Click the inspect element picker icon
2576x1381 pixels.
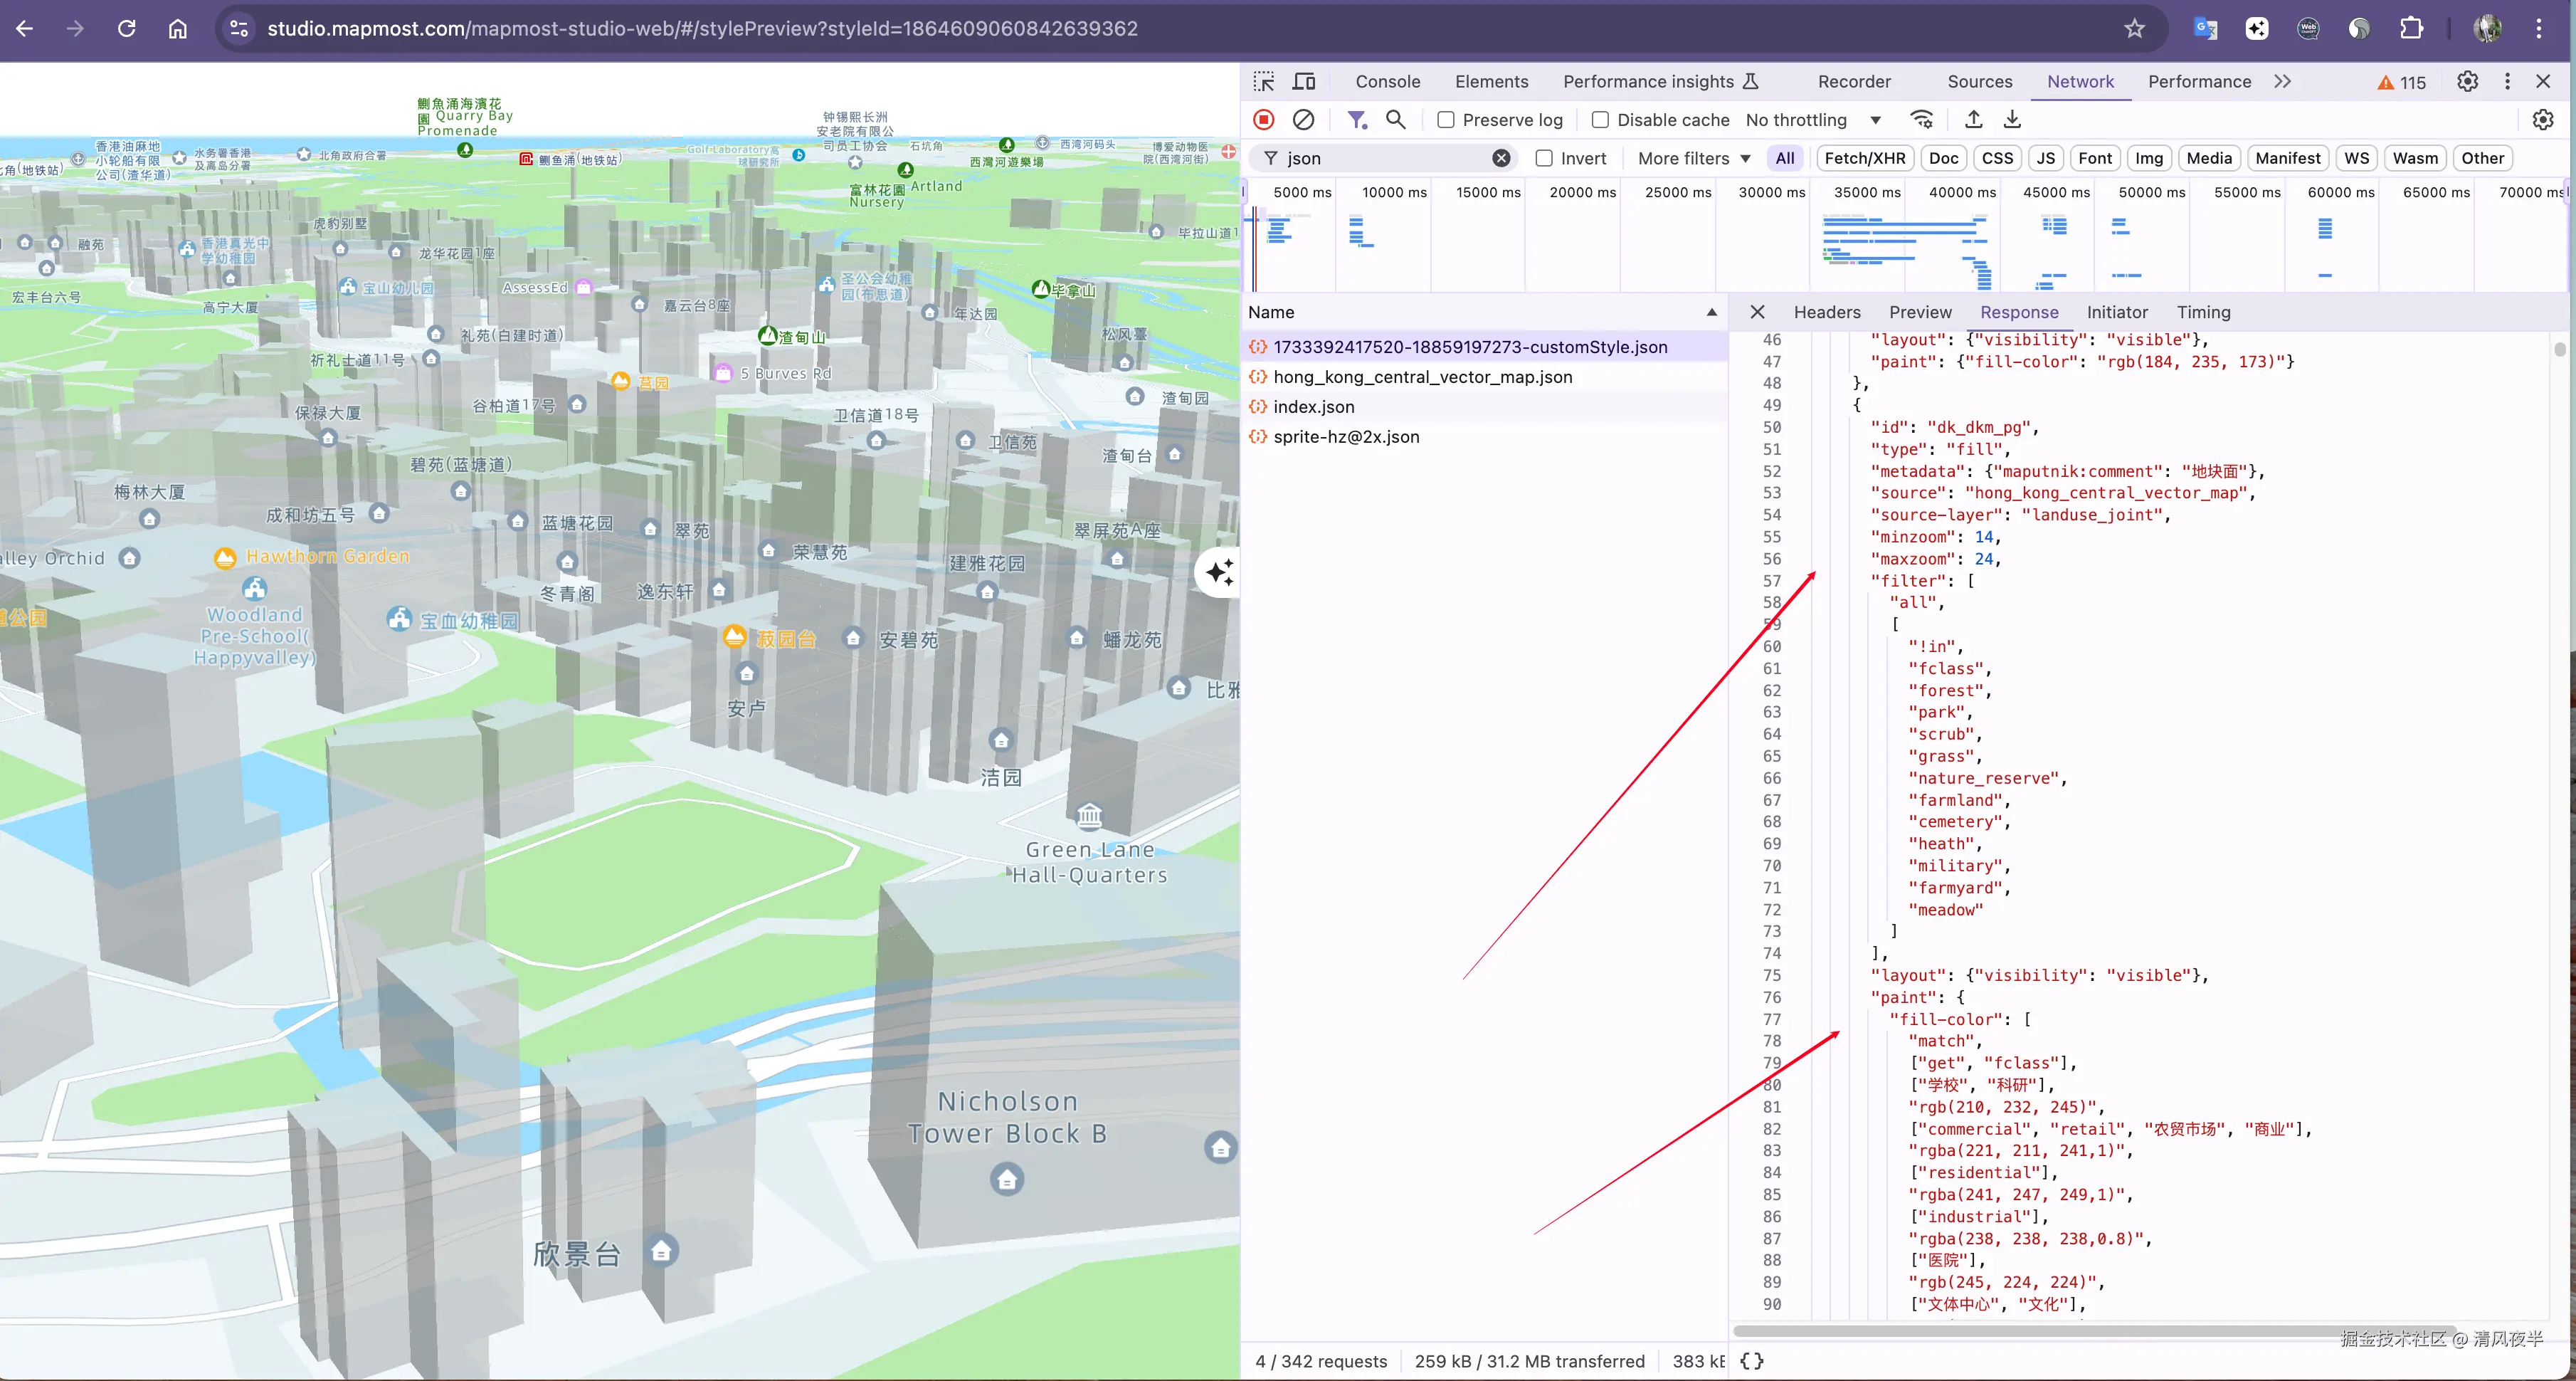[1264, 82]
